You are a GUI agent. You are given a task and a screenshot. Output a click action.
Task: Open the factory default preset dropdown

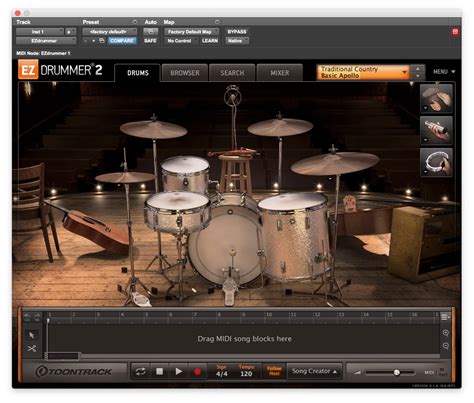click(x=110, y=32)
